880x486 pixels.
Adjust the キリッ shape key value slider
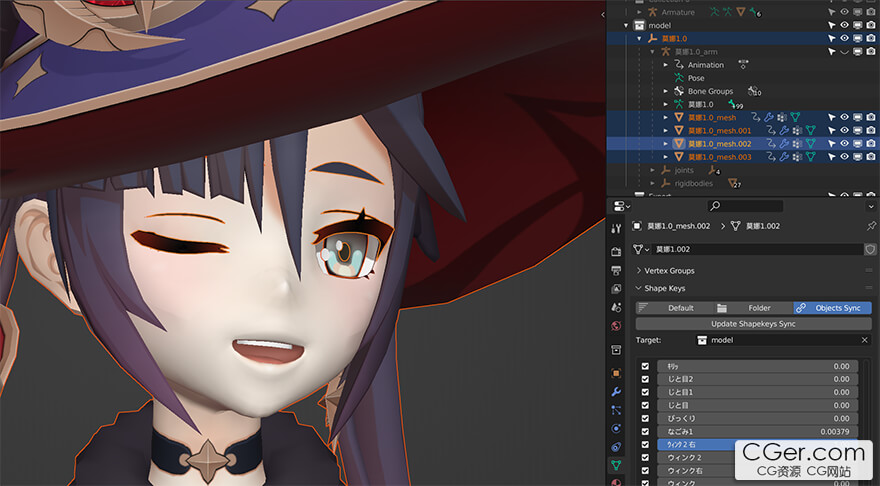(x=757, y=366)
